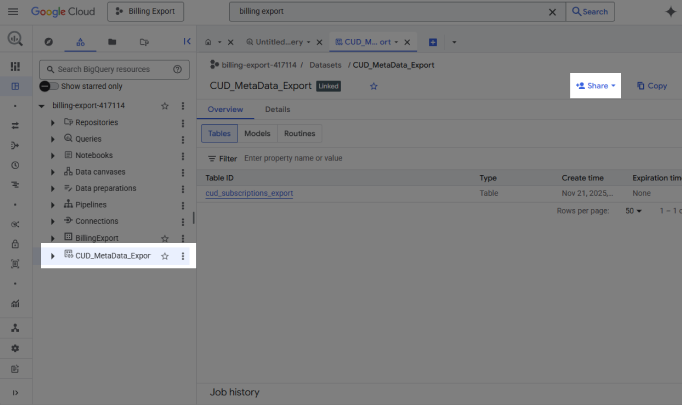Switch to the Details tab
Image resolution: width=682 pixels, height=405 pixels.
(277, 109)
